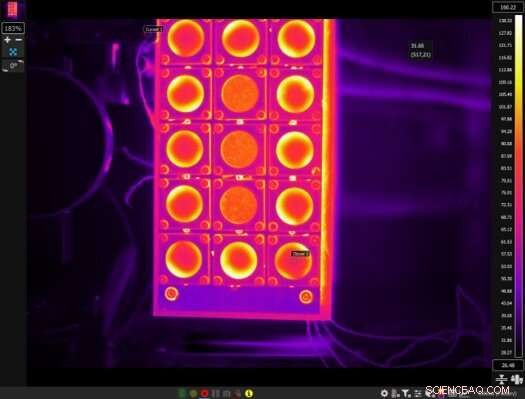Click the palette icon at bottom right corner
The height and width of the screenshot is (399, 525).
(517, 379)
